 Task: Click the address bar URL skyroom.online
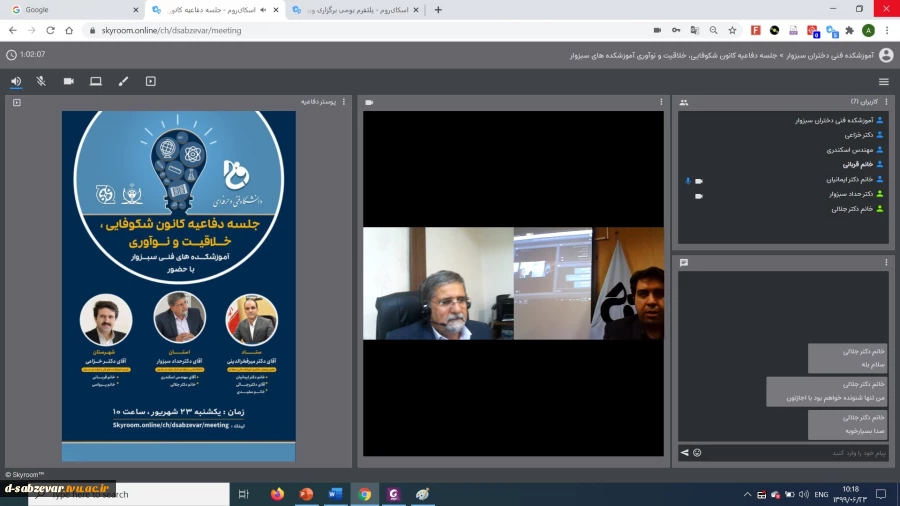coord(171,30)
